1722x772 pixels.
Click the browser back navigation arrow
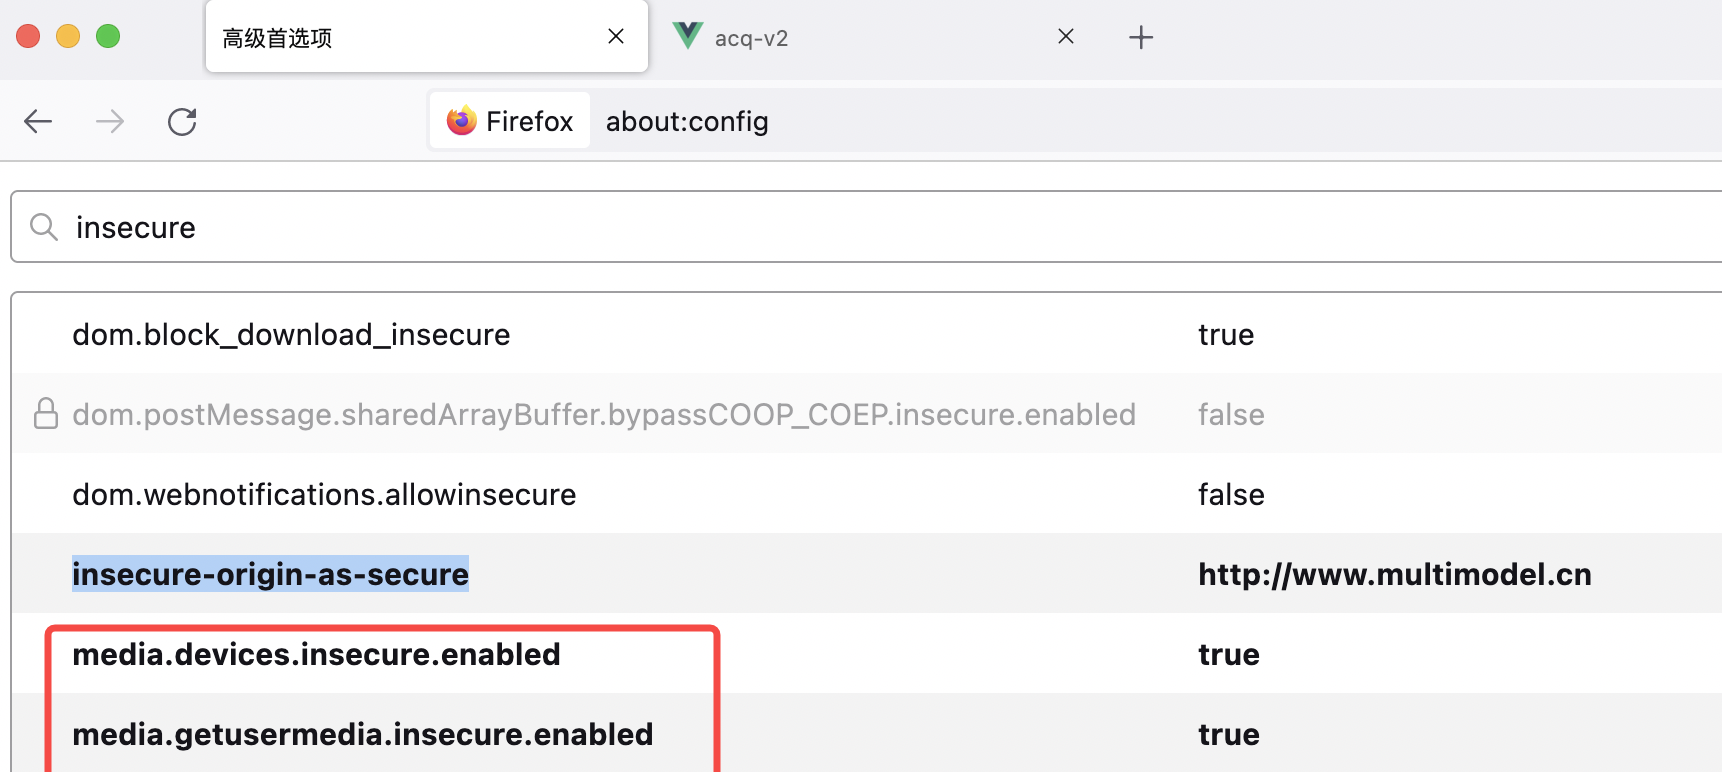(x=37, y=121)
